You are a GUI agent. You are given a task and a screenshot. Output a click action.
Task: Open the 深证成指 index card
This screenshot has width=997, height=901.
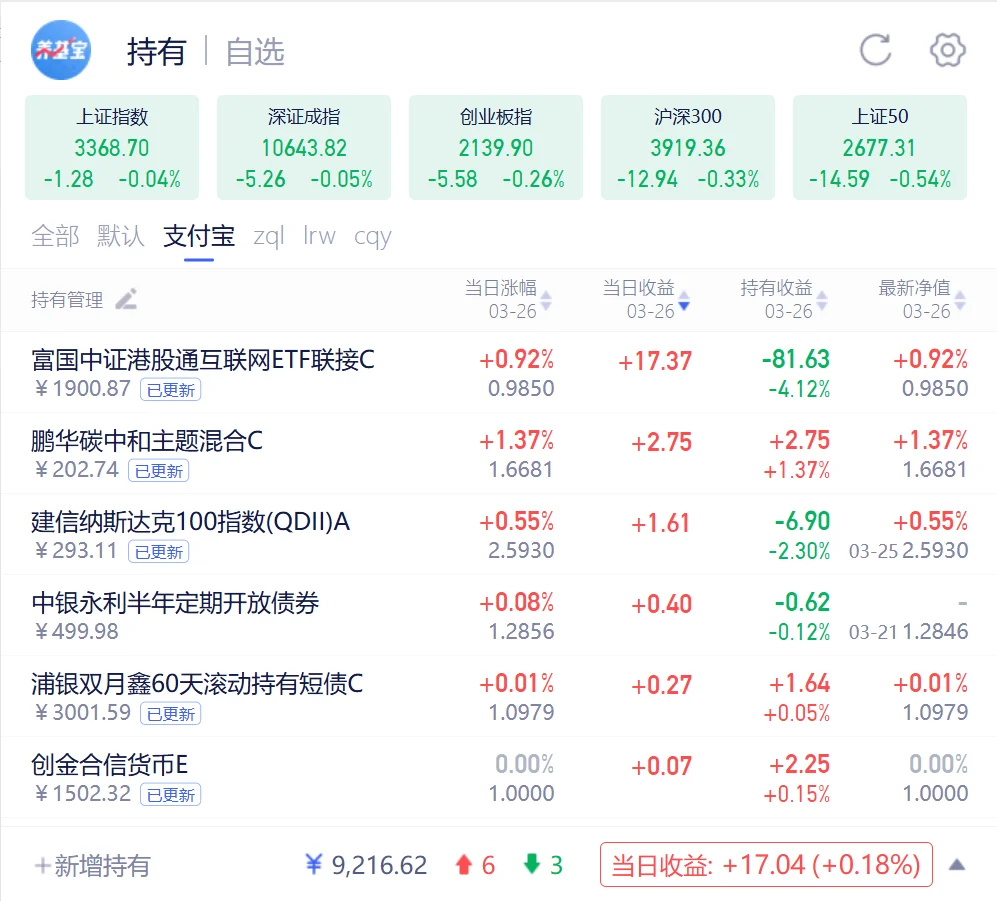(304, 148)
